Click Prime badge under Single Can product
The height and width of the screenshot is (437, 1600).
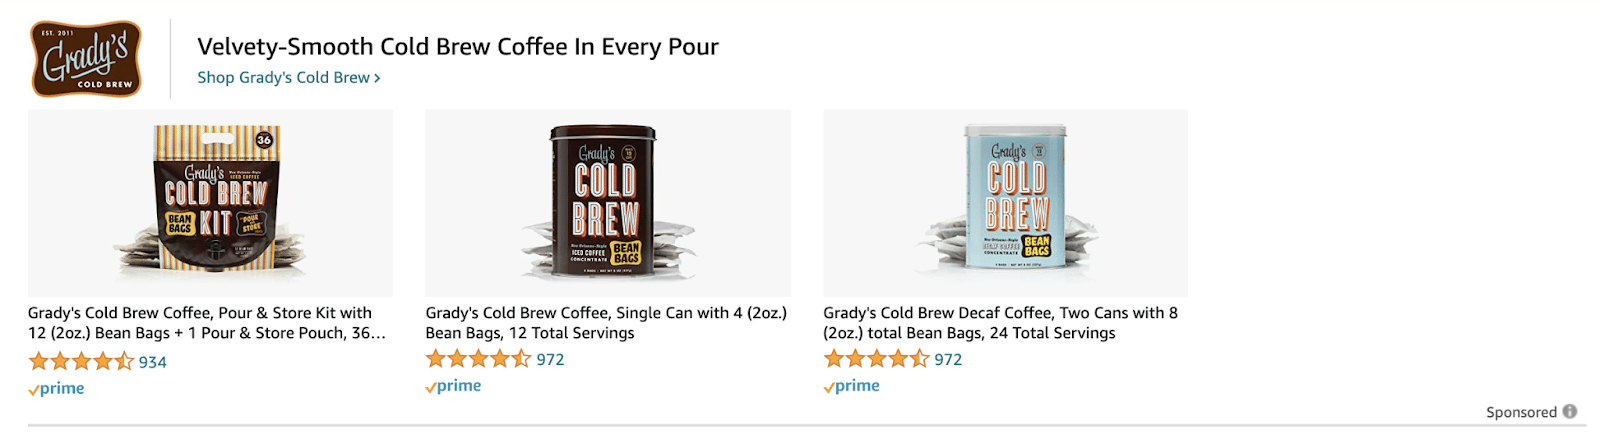[453, 386]
